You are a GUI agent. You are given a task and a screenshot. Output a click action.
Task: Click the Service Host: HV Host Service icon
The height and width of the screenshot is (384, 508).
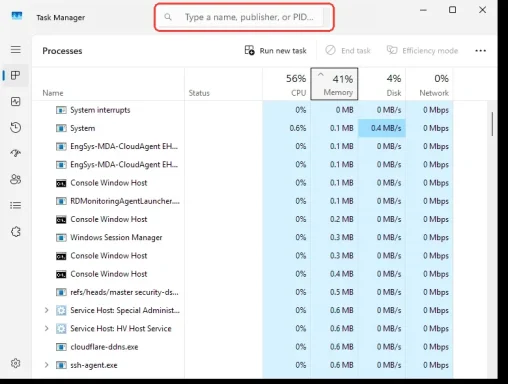61,329
